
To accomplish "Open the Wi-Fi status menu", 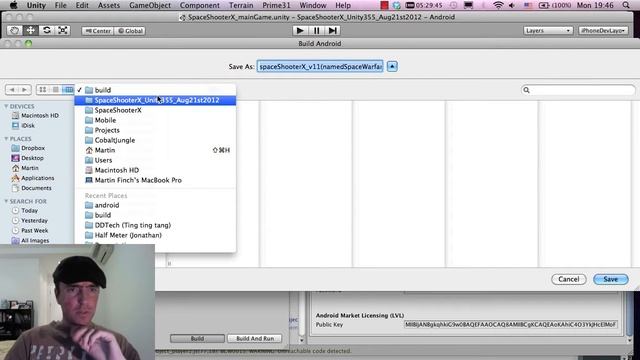I will click(x=498, y=5).
